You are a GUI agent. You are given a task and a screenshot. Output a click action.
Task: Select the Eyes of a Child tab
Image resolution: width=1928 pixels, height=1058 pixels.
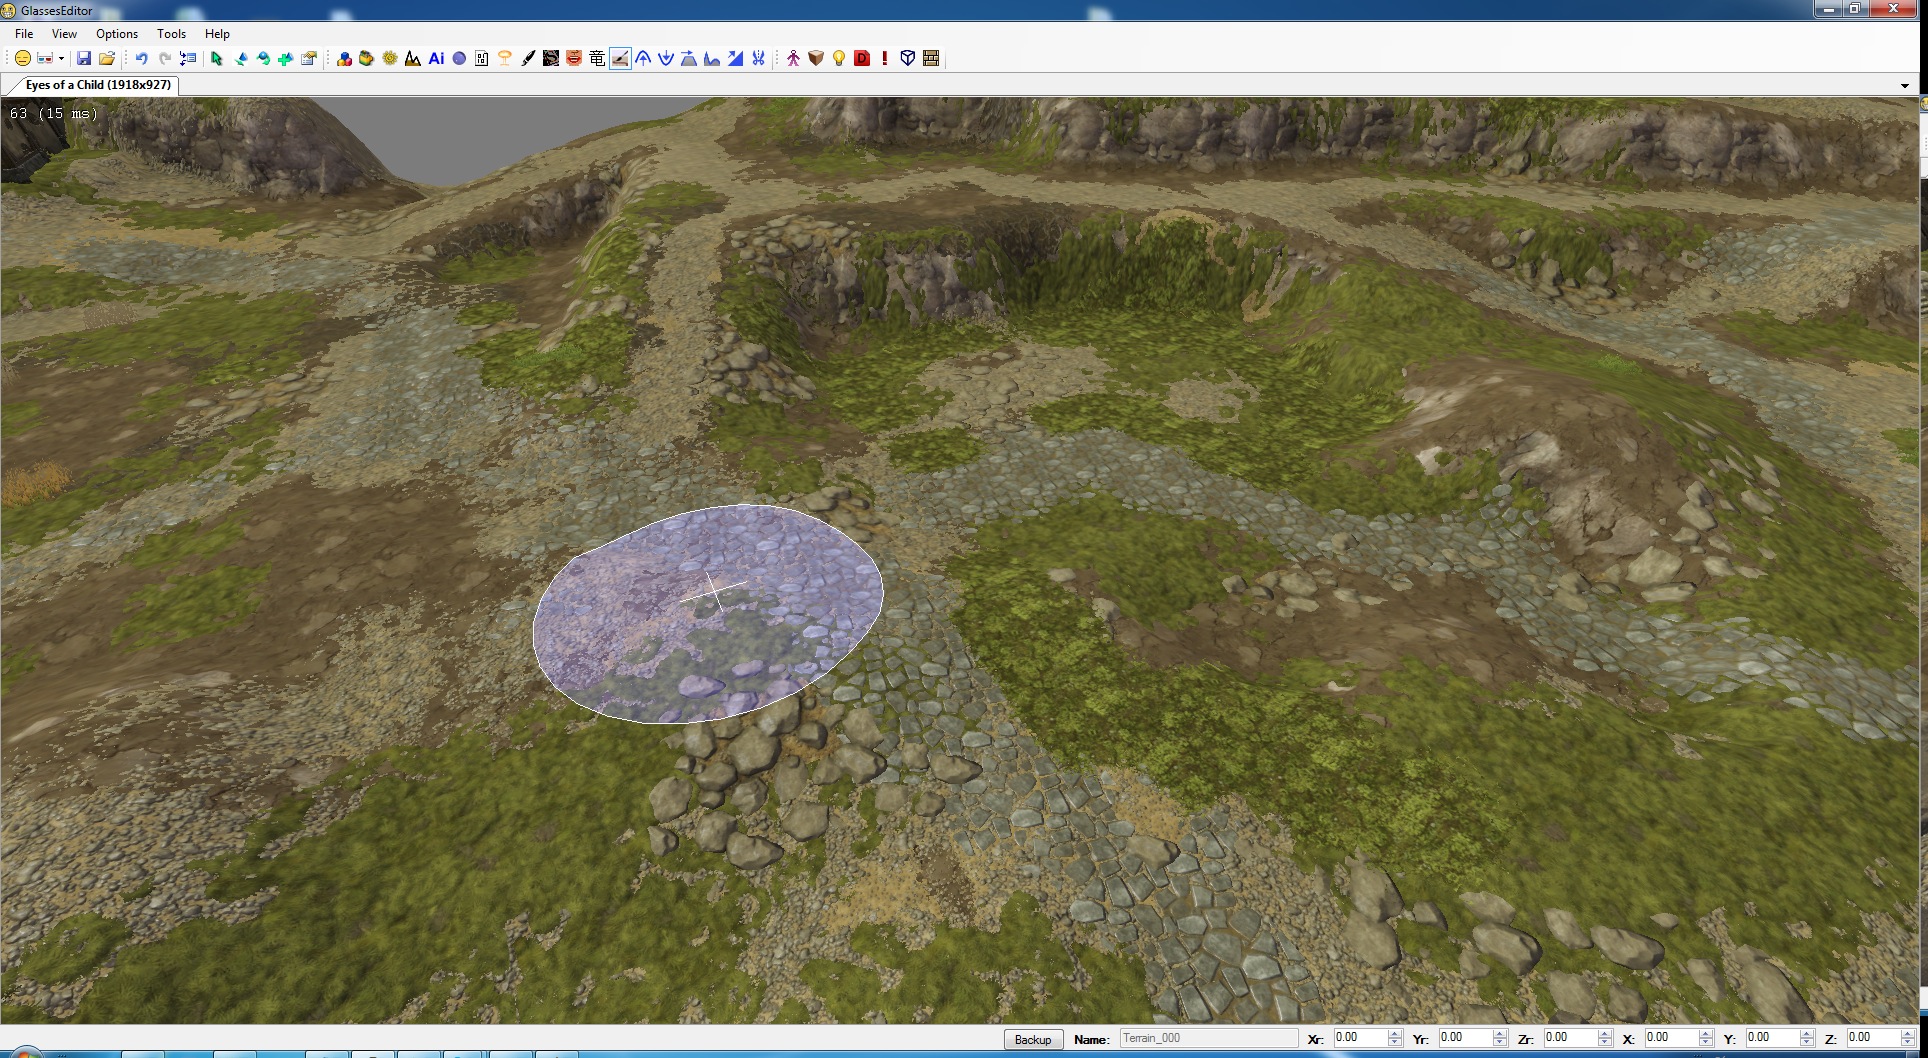pos(97,85)
